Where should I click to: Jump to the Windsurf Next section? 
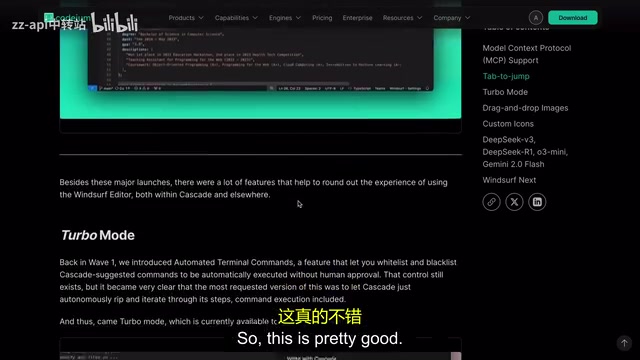tap(509, 180)
